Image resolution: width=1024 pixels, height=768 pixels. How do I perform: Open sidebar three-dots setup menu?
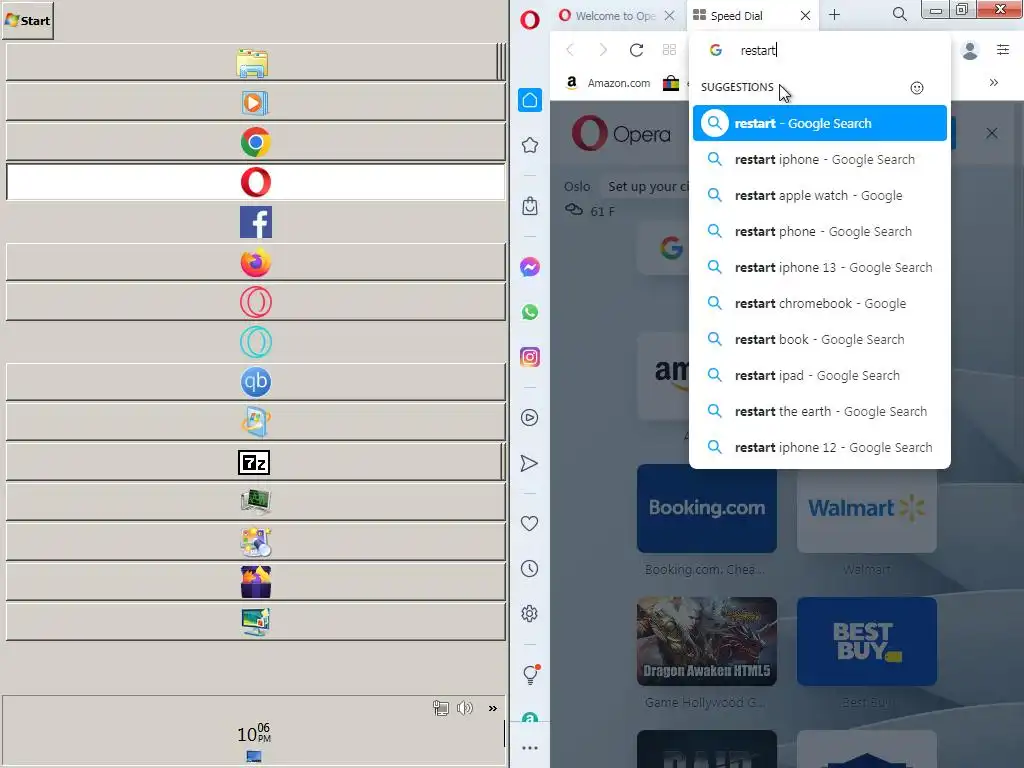pyautogui.click(x=530, y=748)
